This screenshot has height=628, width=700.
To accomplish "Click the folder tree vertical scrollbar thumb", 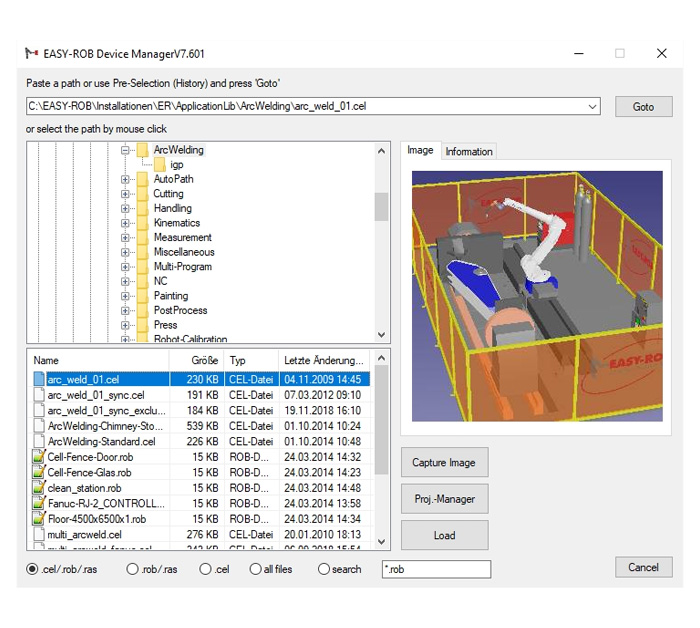I will 381,206.
